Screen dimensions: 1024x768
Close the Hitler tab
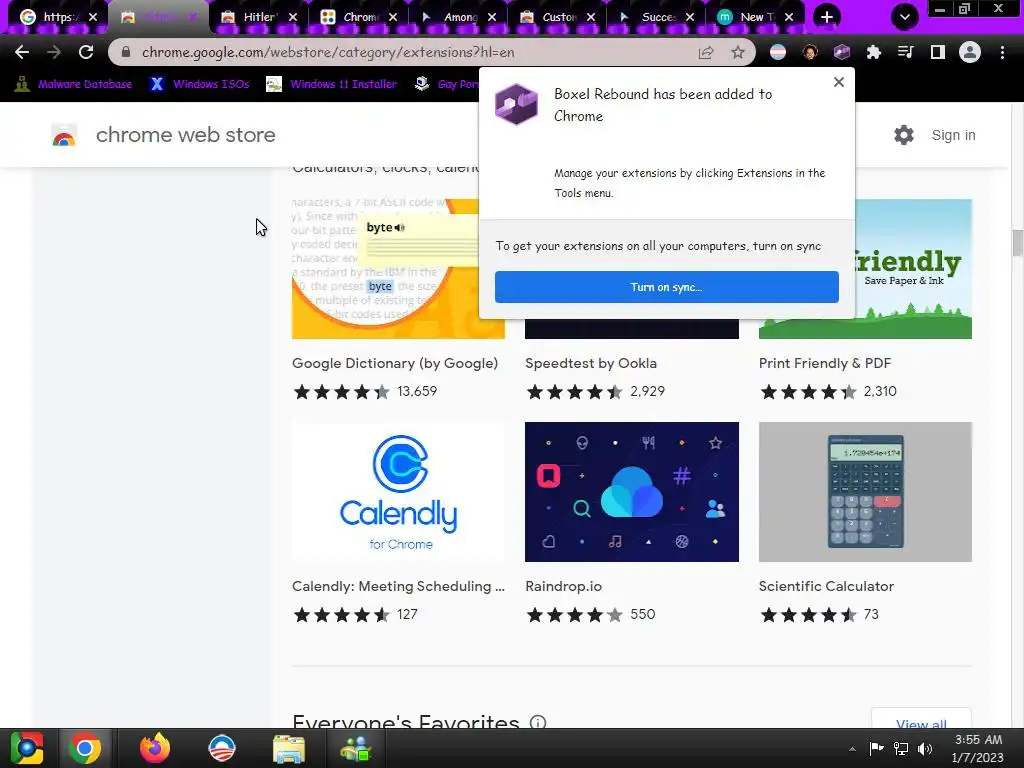pos(293,17)
